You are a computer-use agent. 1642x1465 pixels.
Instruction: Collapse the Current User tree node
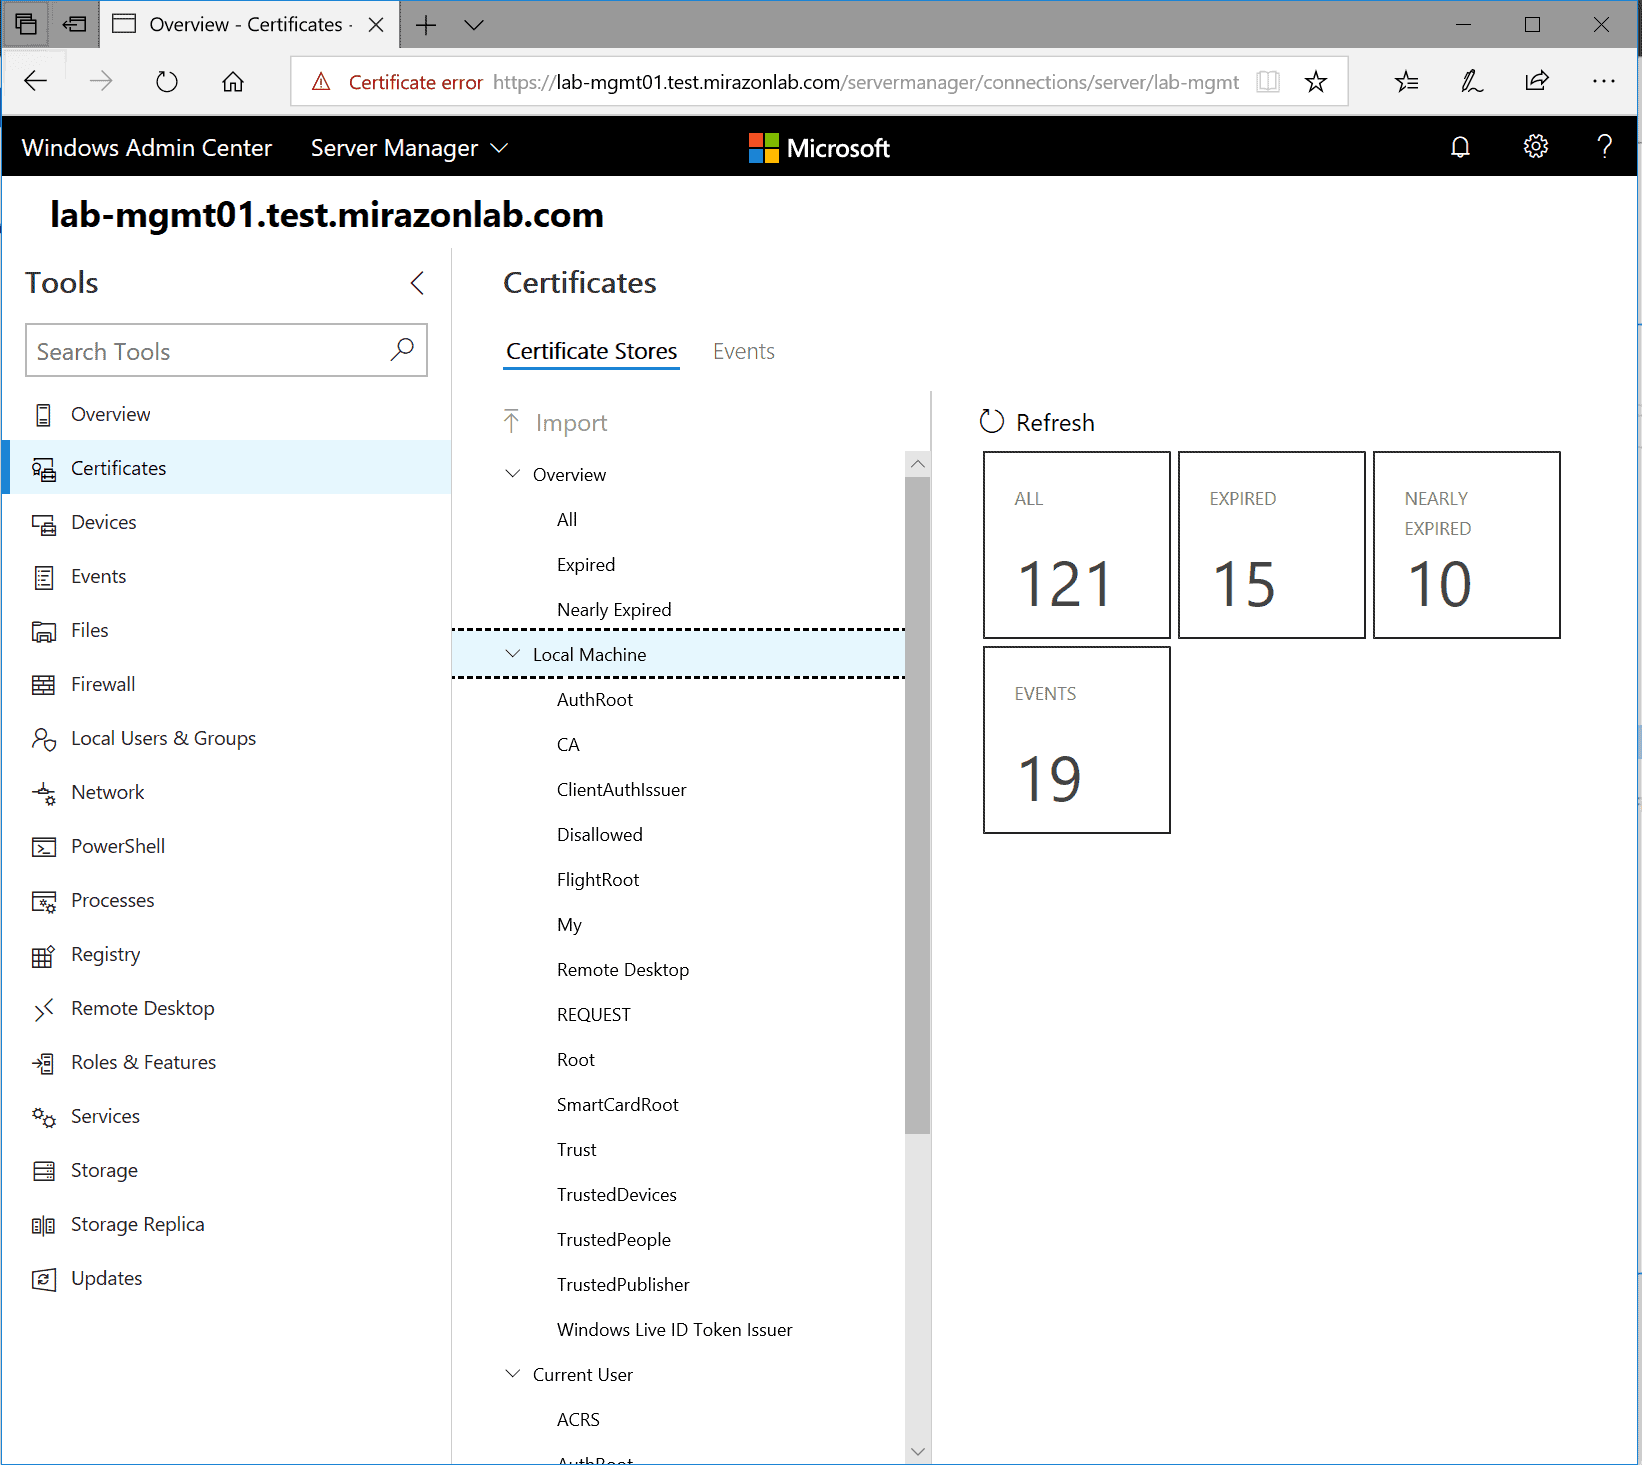pos(513,1374)
